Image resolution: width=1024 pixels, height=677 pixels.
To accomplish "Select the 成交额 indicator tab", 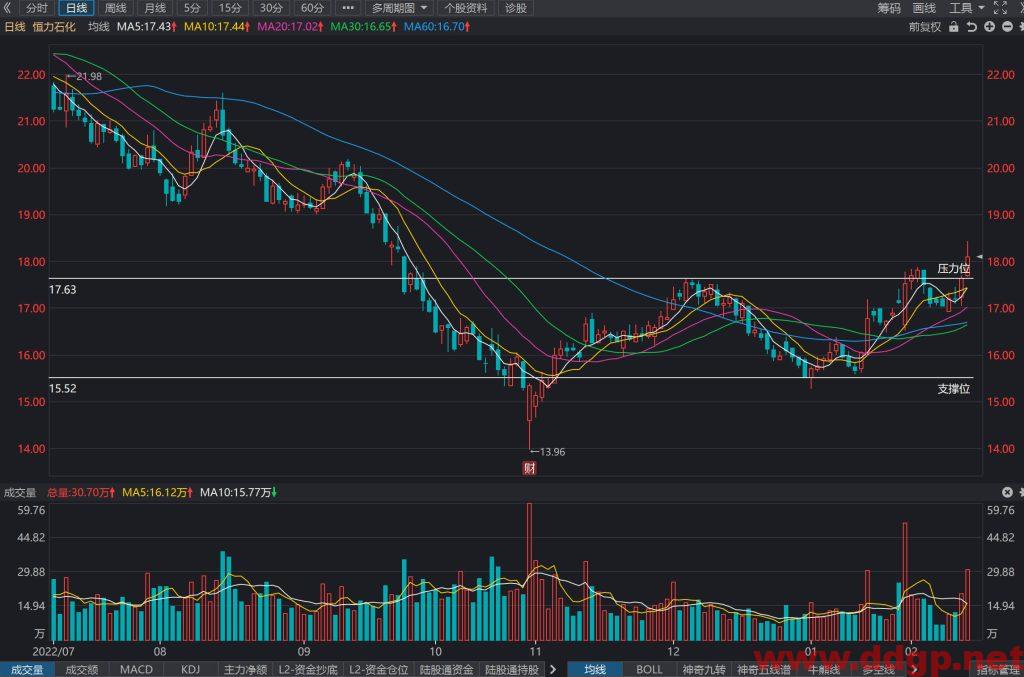I will pyautogui.click(x=82, y=670).
